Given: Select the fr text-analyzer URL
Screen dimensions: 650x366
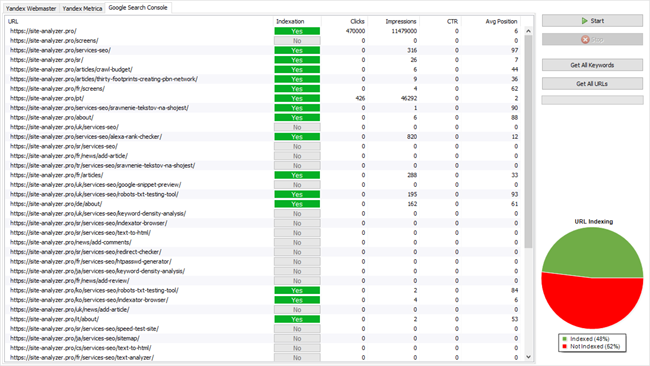Looking at the screenshot, I should click(82, 357).
